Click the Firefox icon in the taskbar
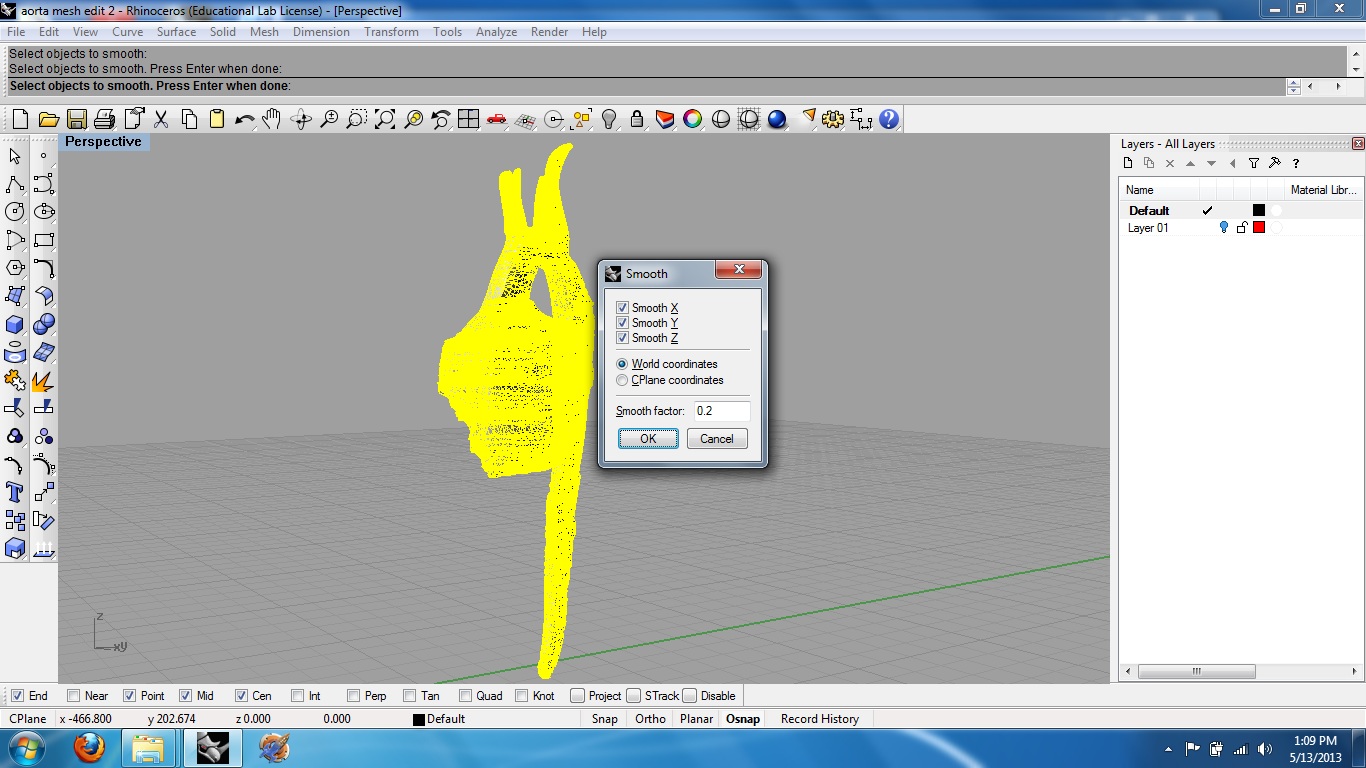Image resolution: width=1366 pixels, height=768 pixels. coord(89,748)
